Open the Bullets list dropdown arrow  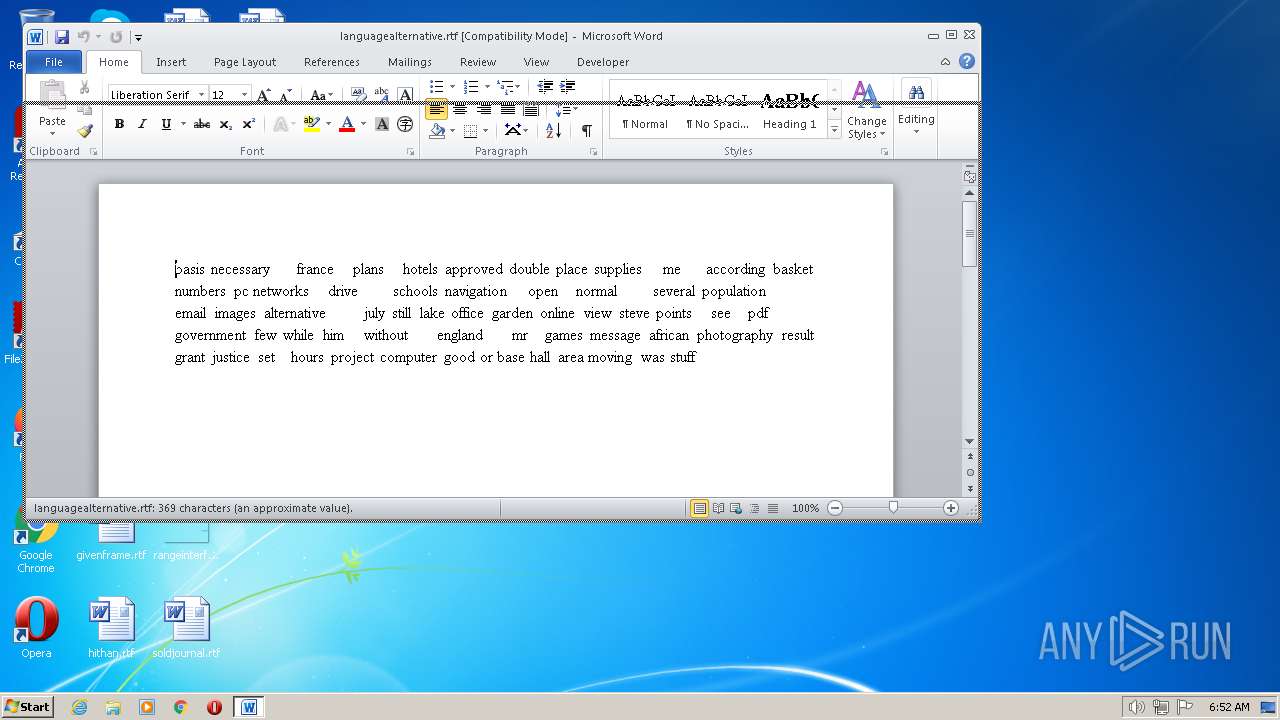[x=453, y=87]
